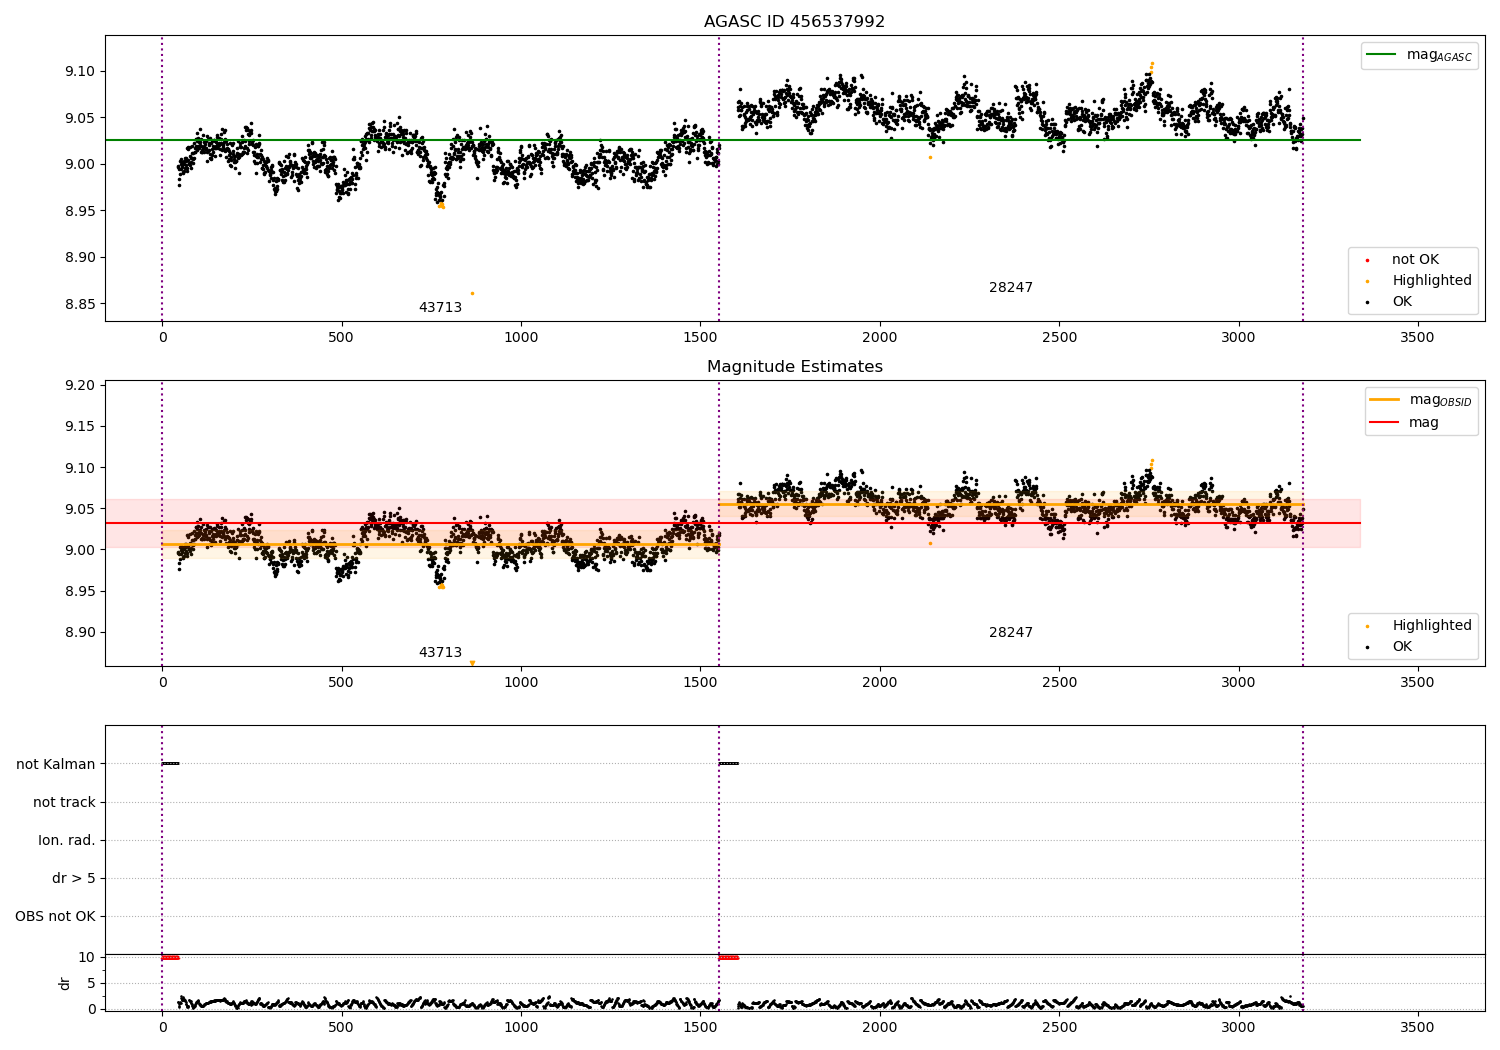Select the red "mag" legend line
Image resolution: width=1500 pixels, height=1050 pixels.
1384,423
